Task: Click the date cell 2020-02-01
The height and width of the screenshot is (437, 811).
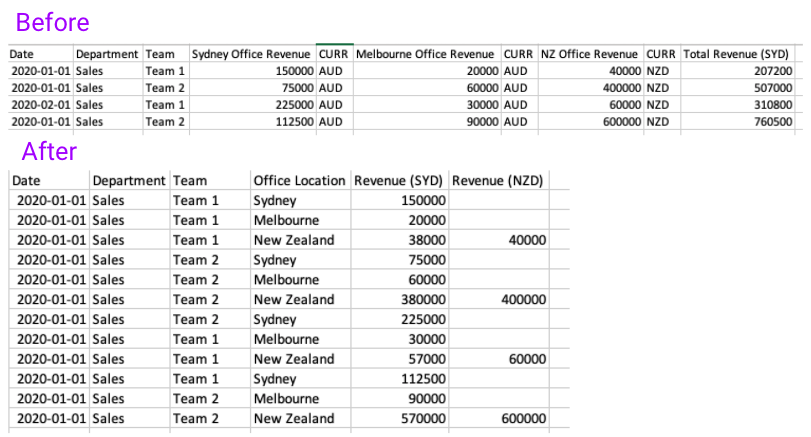Action: [x=40, y=105]
